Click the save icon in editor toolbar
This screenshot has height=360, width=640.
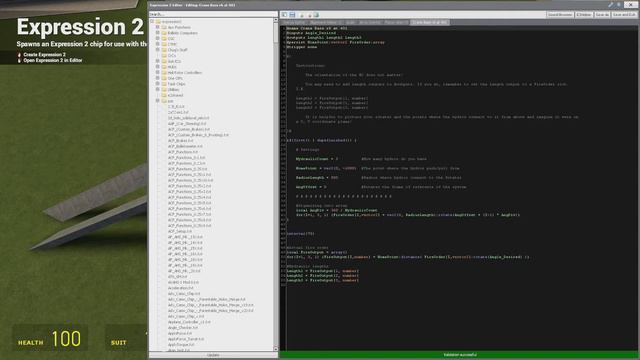[x=292, y=15]
